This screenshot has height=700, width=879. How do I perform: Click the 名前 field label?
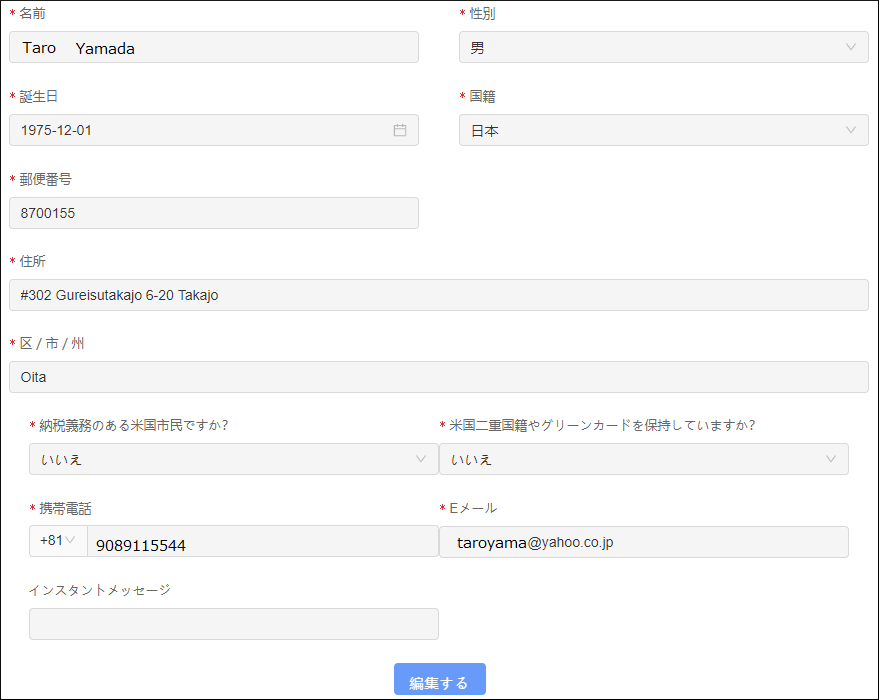[32, 14]
